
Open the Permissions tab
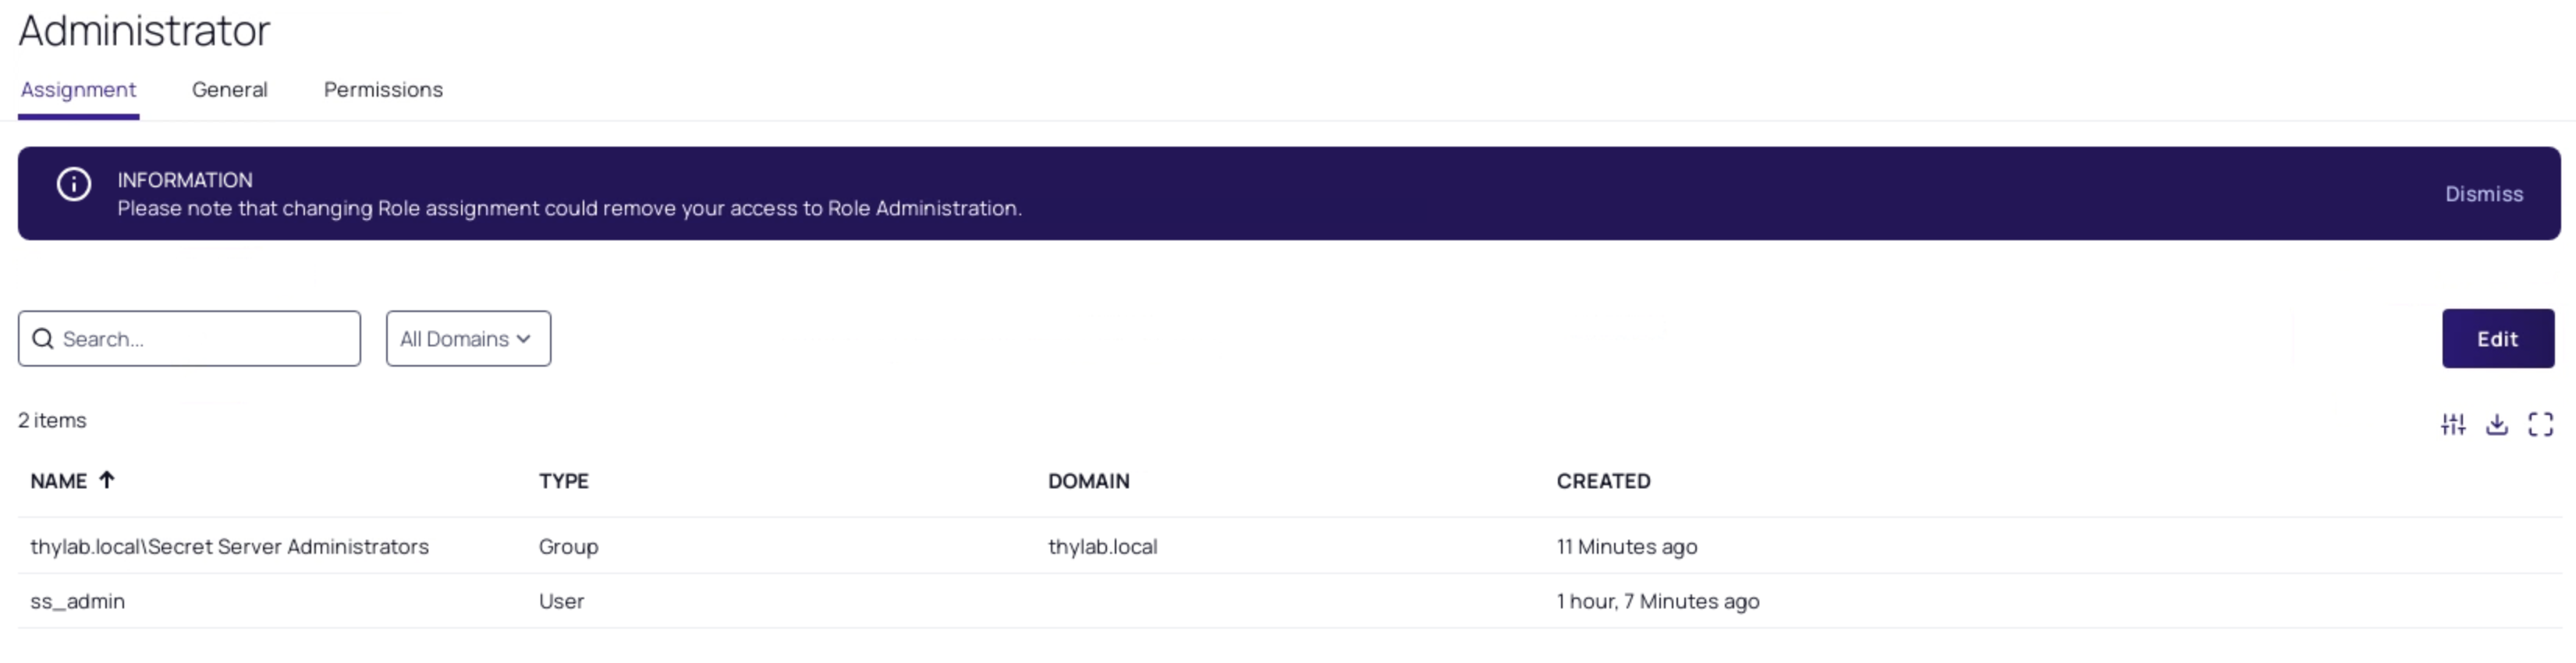click(x=383, y=90)
